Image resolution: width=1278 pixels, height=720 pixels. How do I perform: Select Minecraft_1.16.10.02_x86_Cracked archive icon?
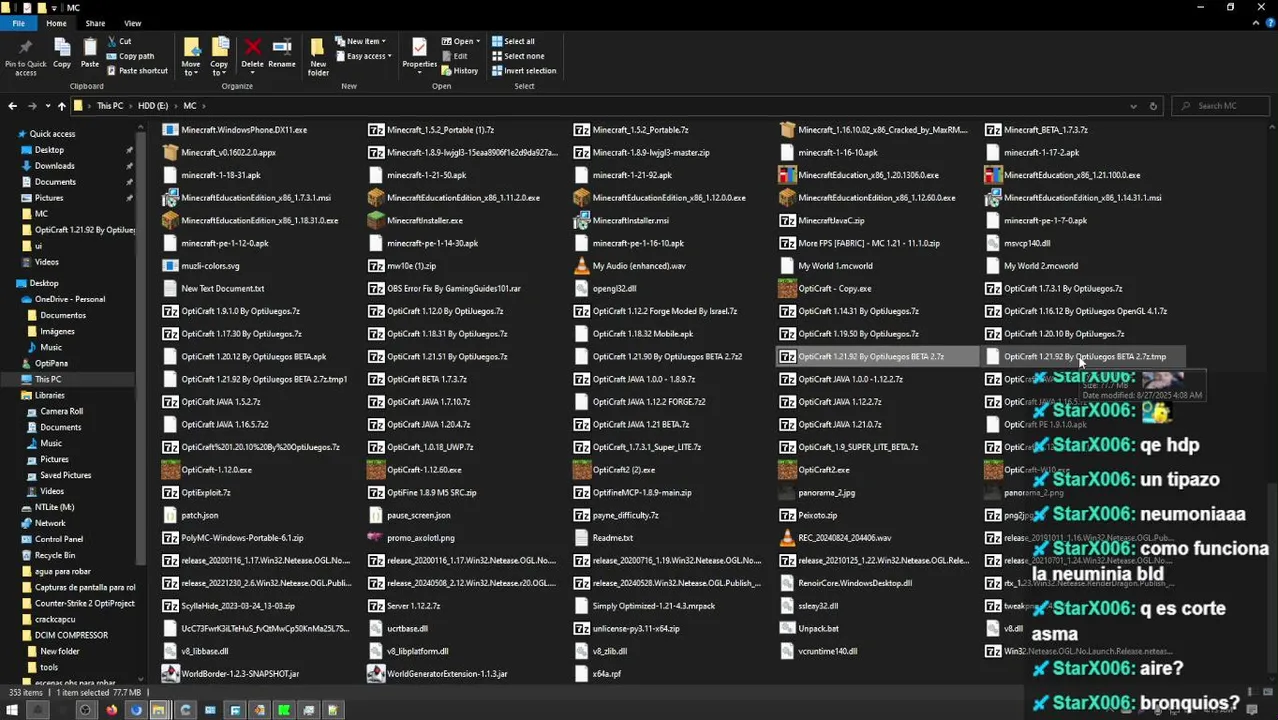787,130
